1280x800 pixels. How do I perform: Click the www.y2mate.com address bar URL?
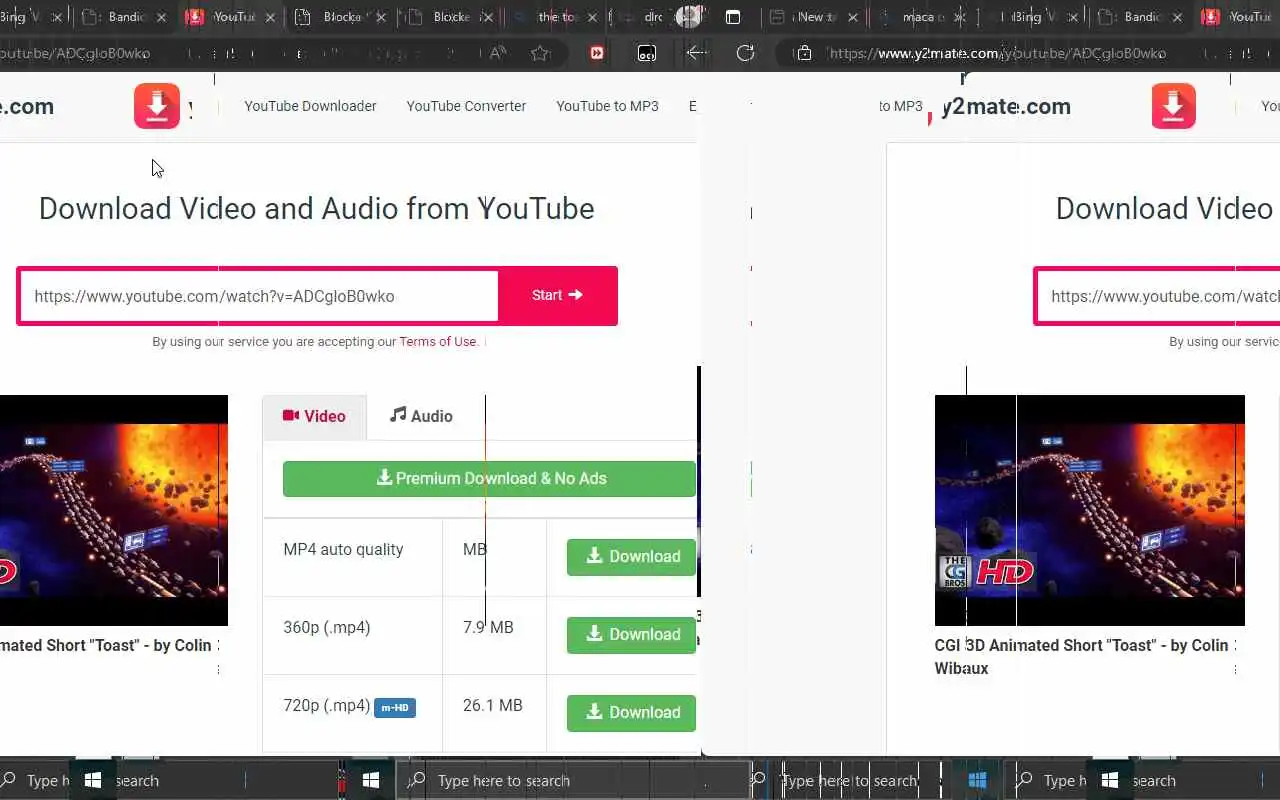(x=997, y=53)
